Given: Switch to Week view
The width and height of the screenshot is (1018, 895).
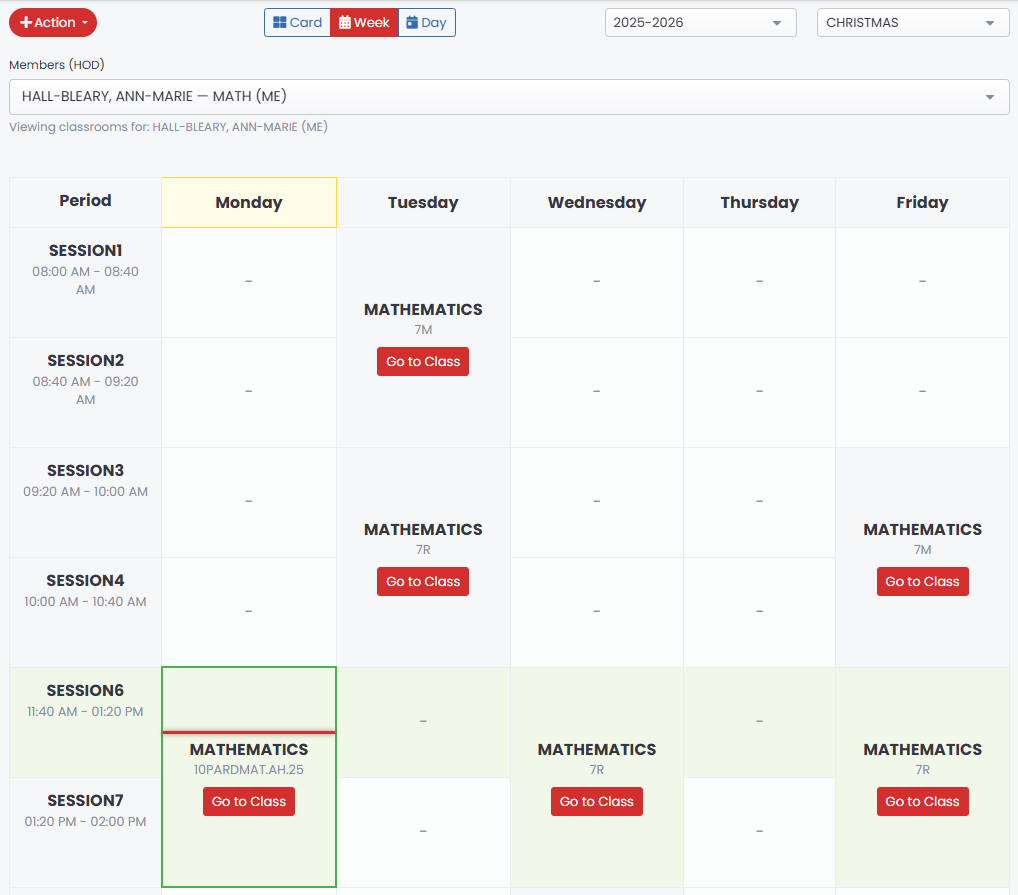Looking at the screenshot, I should 364,23.
